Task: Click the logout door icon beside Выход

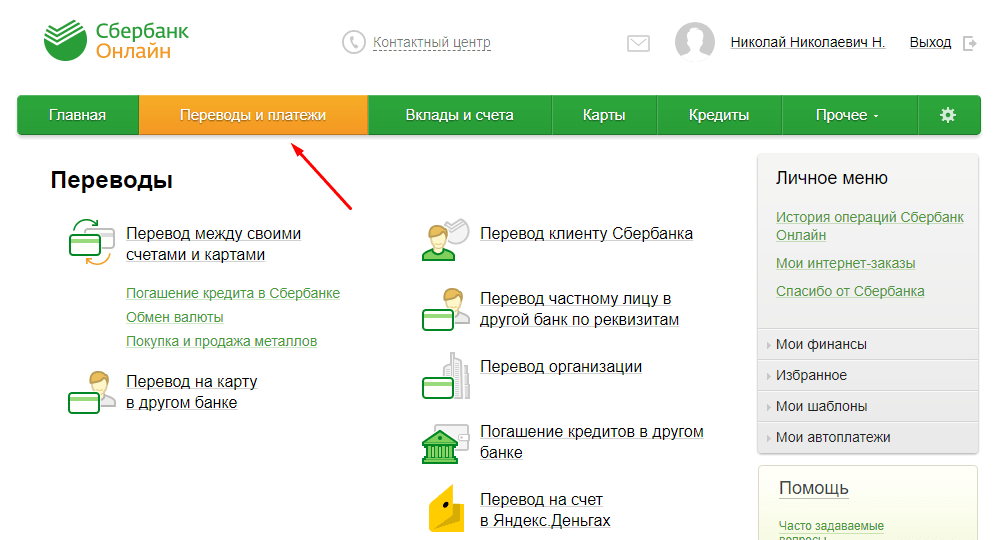Action: [x=969, y=43]
